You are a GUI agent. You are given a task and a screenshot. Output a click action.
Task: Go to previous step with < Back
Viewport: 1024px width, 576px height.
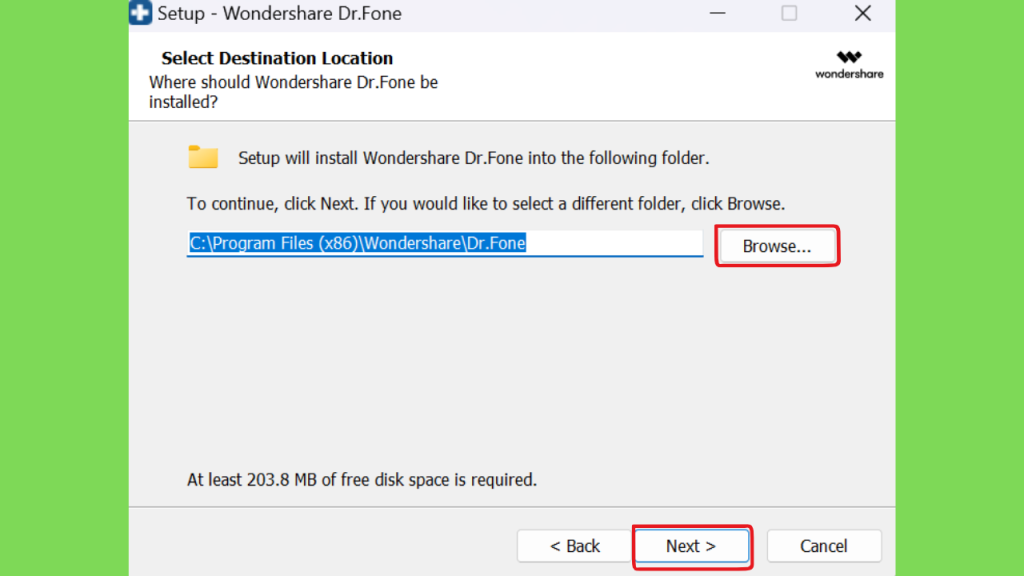click(x=575, y=546)
